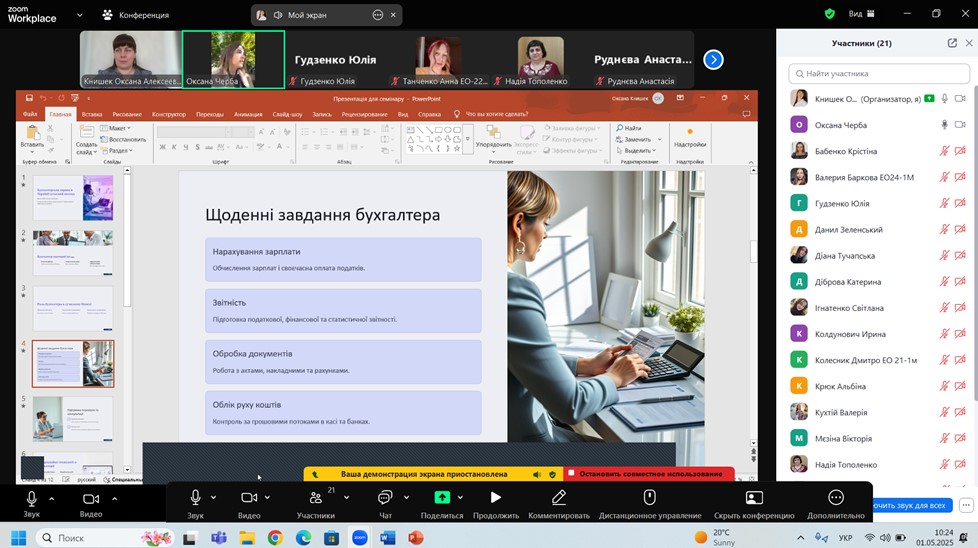Click the Заменить command in ribbon
The height and width of the screenshot is (548, 978).
(637, 139)
